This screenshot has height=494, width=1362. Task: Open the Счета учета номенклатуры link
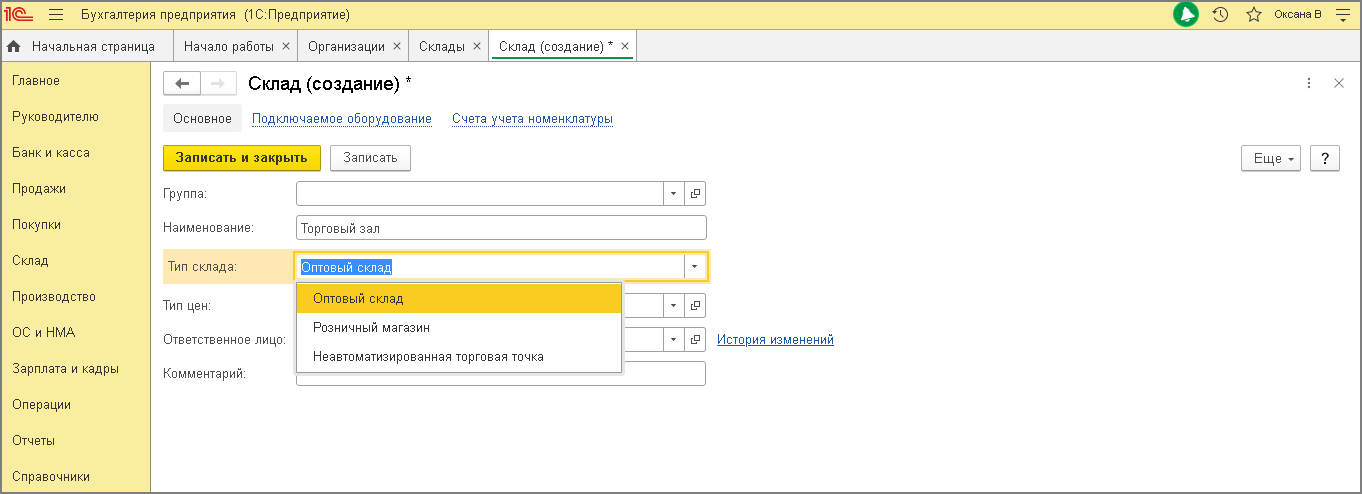pyautogui.click(x=532, y=119)
